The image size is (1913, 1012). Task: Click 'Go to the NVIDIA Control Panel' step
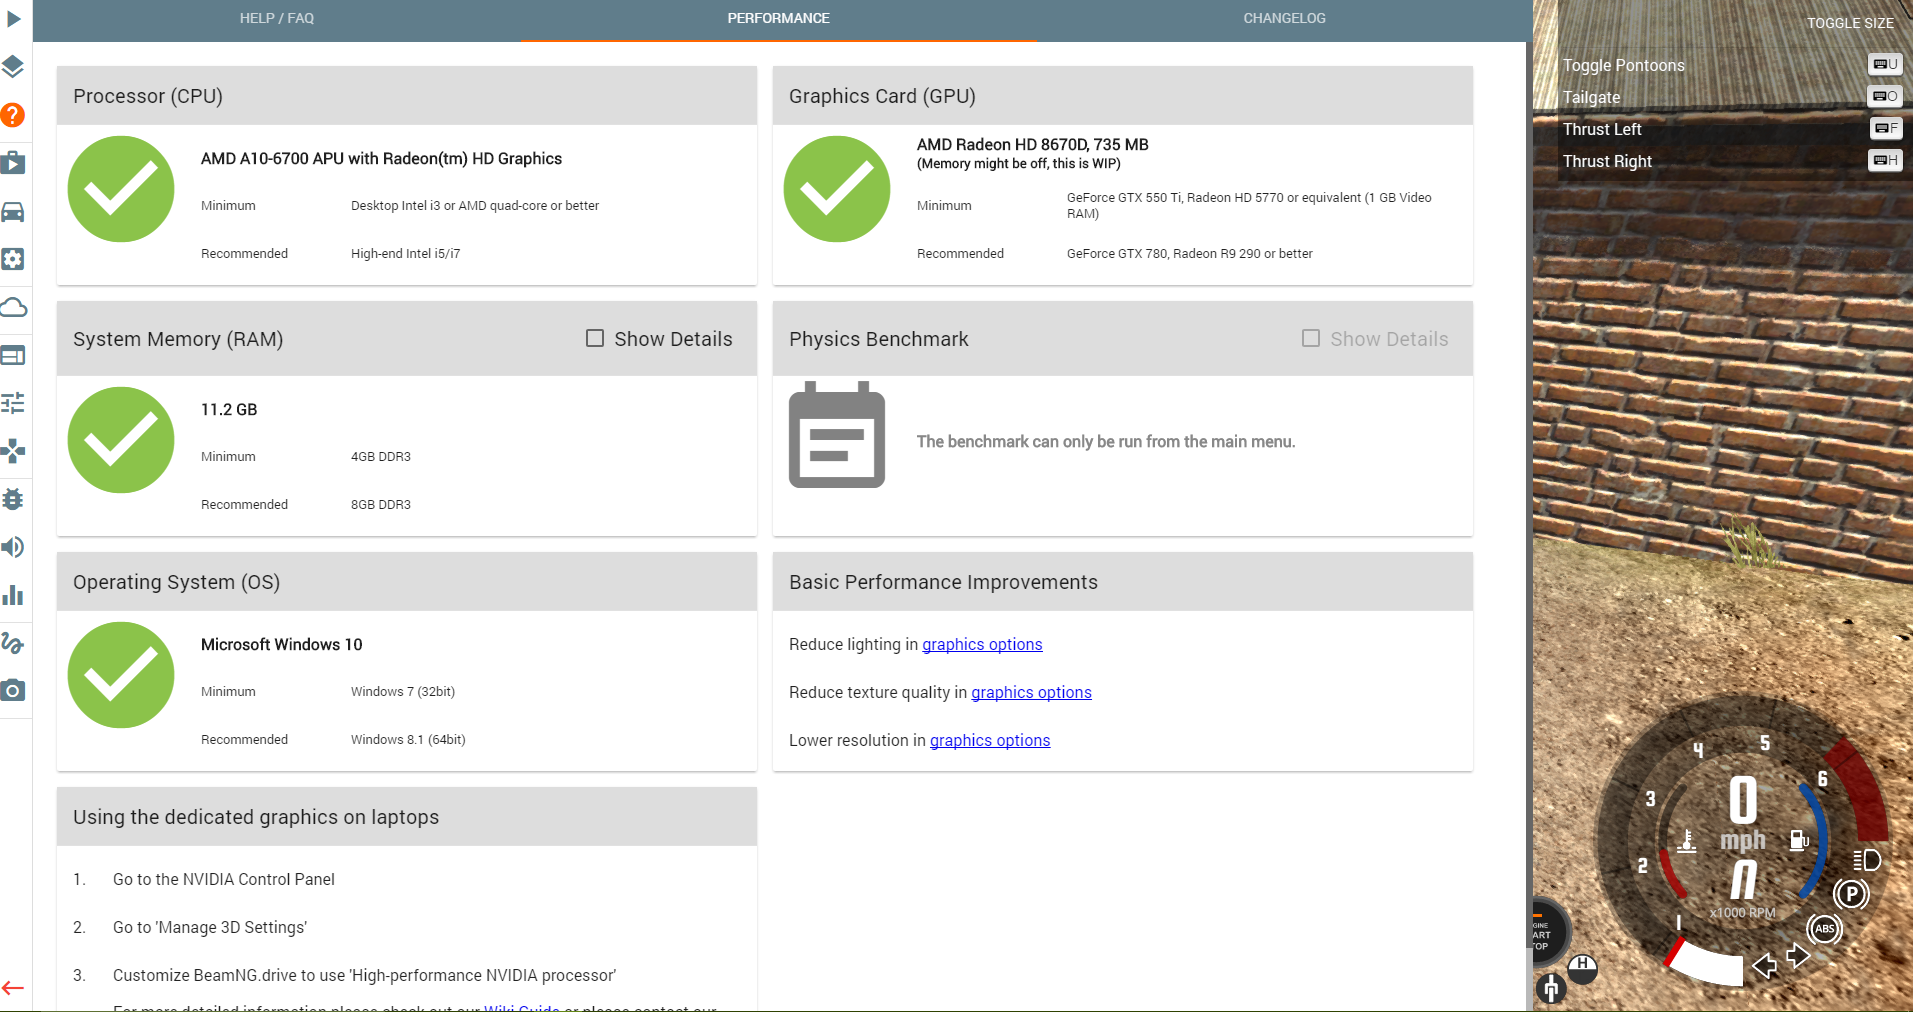(x=224, y=880)
